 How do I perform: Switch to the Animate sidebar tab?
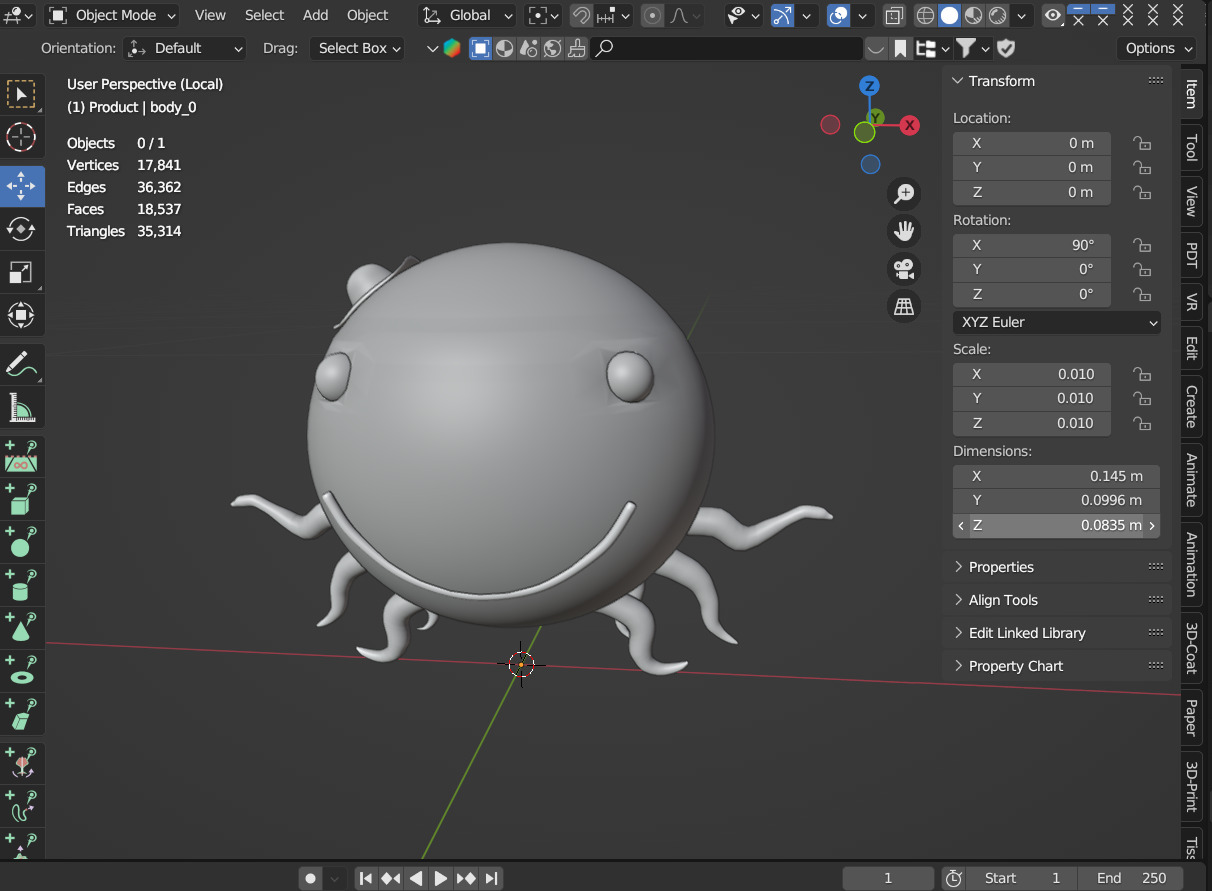(1191, 481)
